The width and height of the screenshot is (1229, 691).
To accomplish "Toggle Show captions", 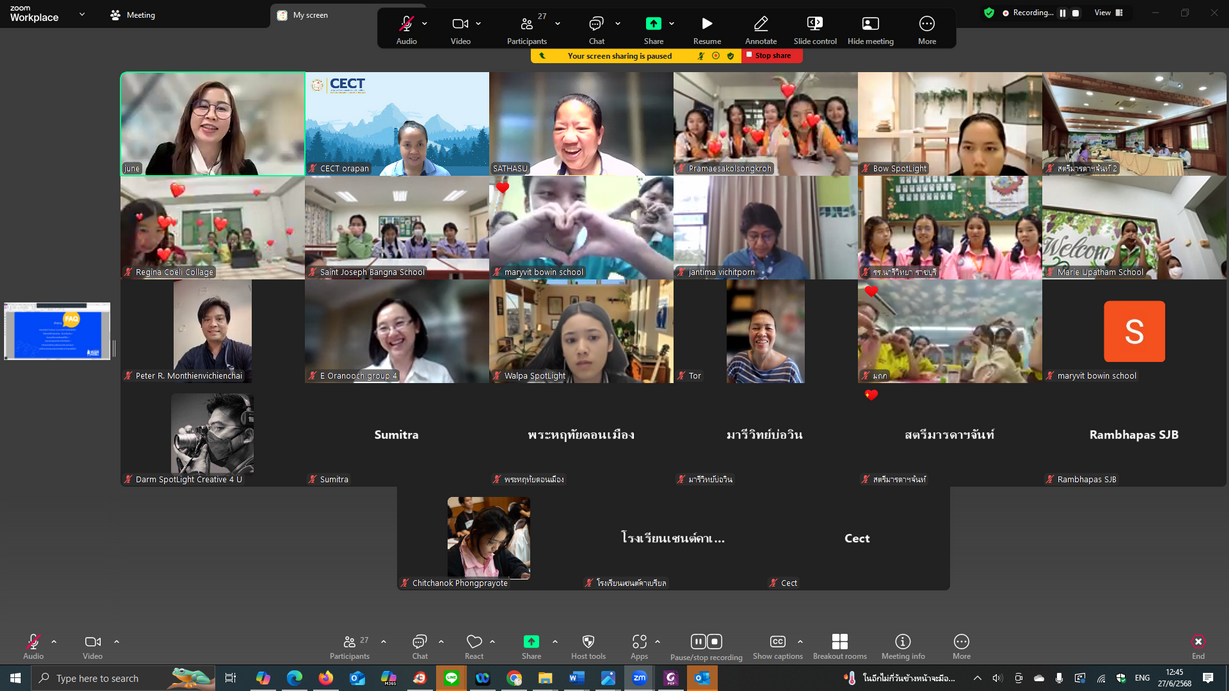I will (777, 642).
